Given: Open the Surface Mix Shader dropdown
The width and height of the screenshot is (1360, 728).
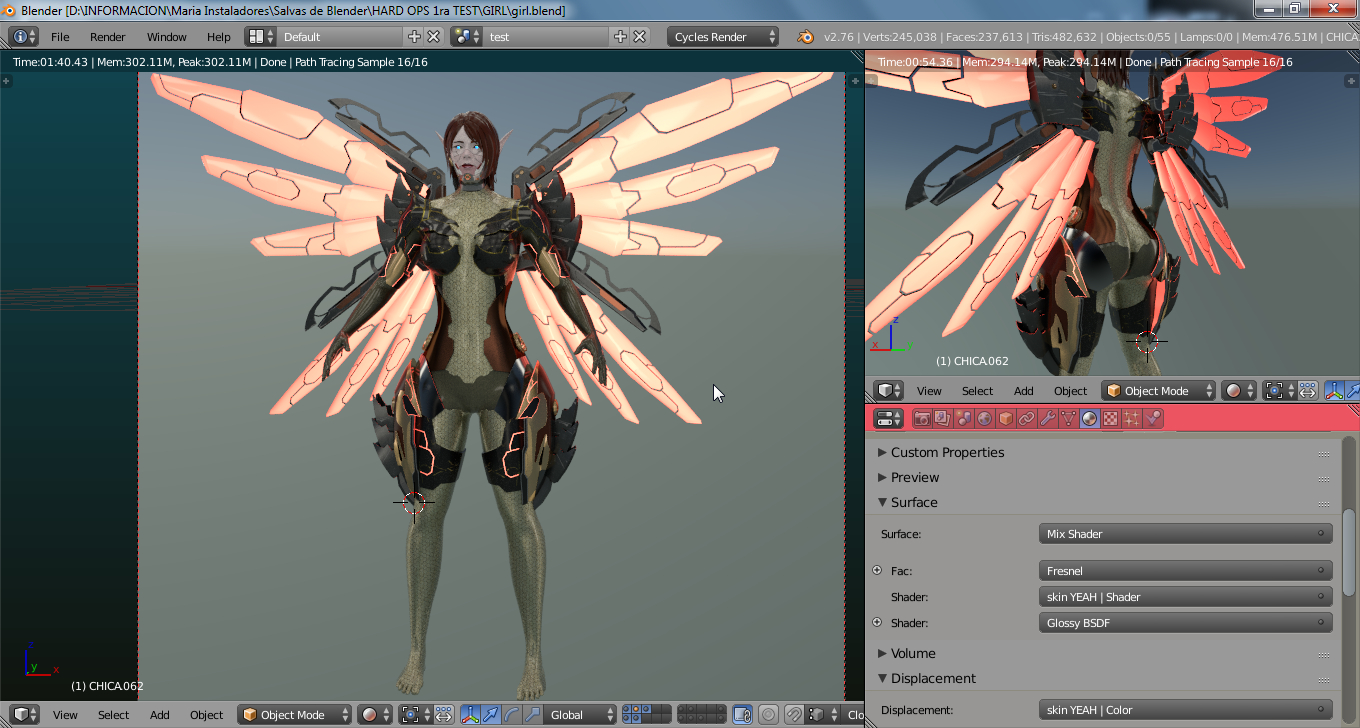Looking at the screenshot, I should click(1186, 534).
